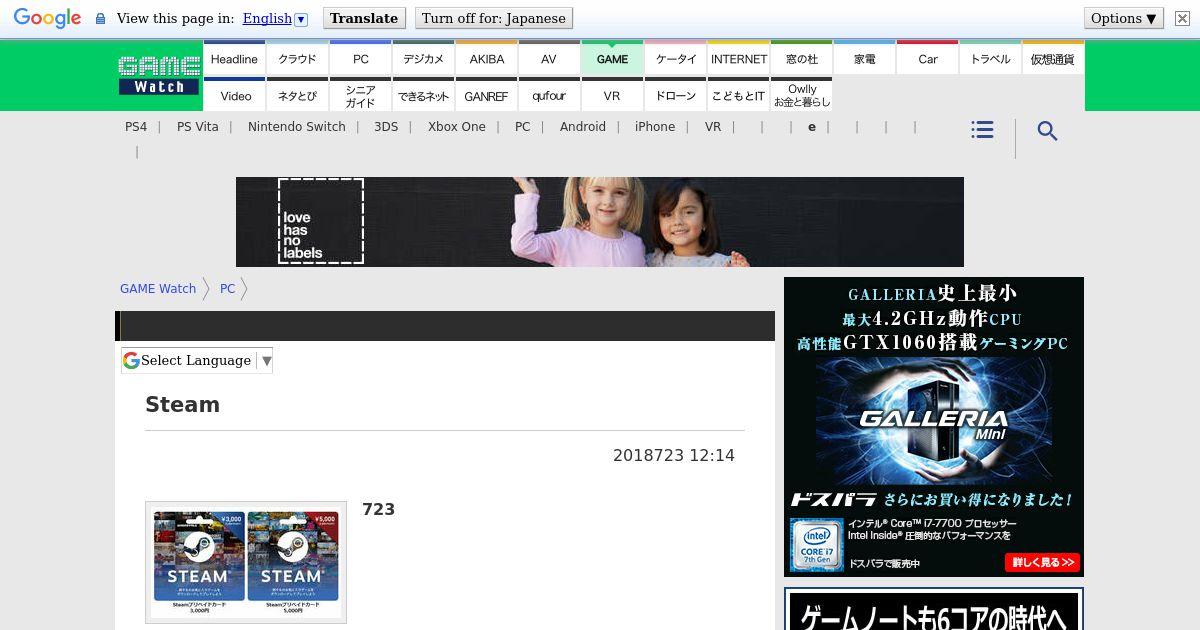This screenshot has height=630, width=1200.
Task: Open the qufour tab
Action: (x=549, y=96)
